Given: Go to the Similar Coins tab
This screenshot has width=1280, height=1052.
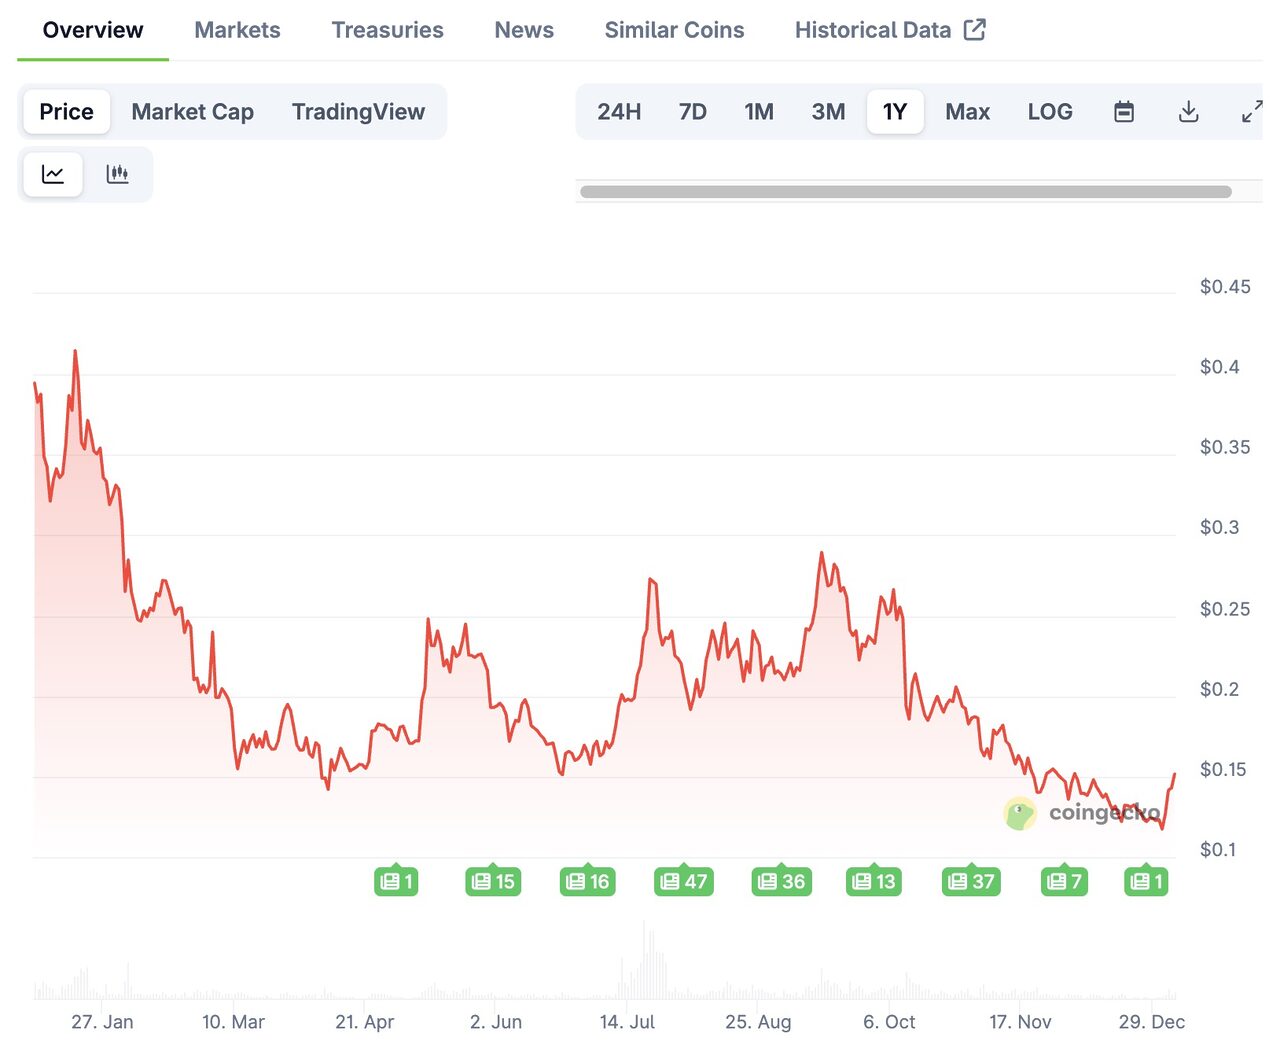Looking at the screenshot, I should (x=674, y=30).
